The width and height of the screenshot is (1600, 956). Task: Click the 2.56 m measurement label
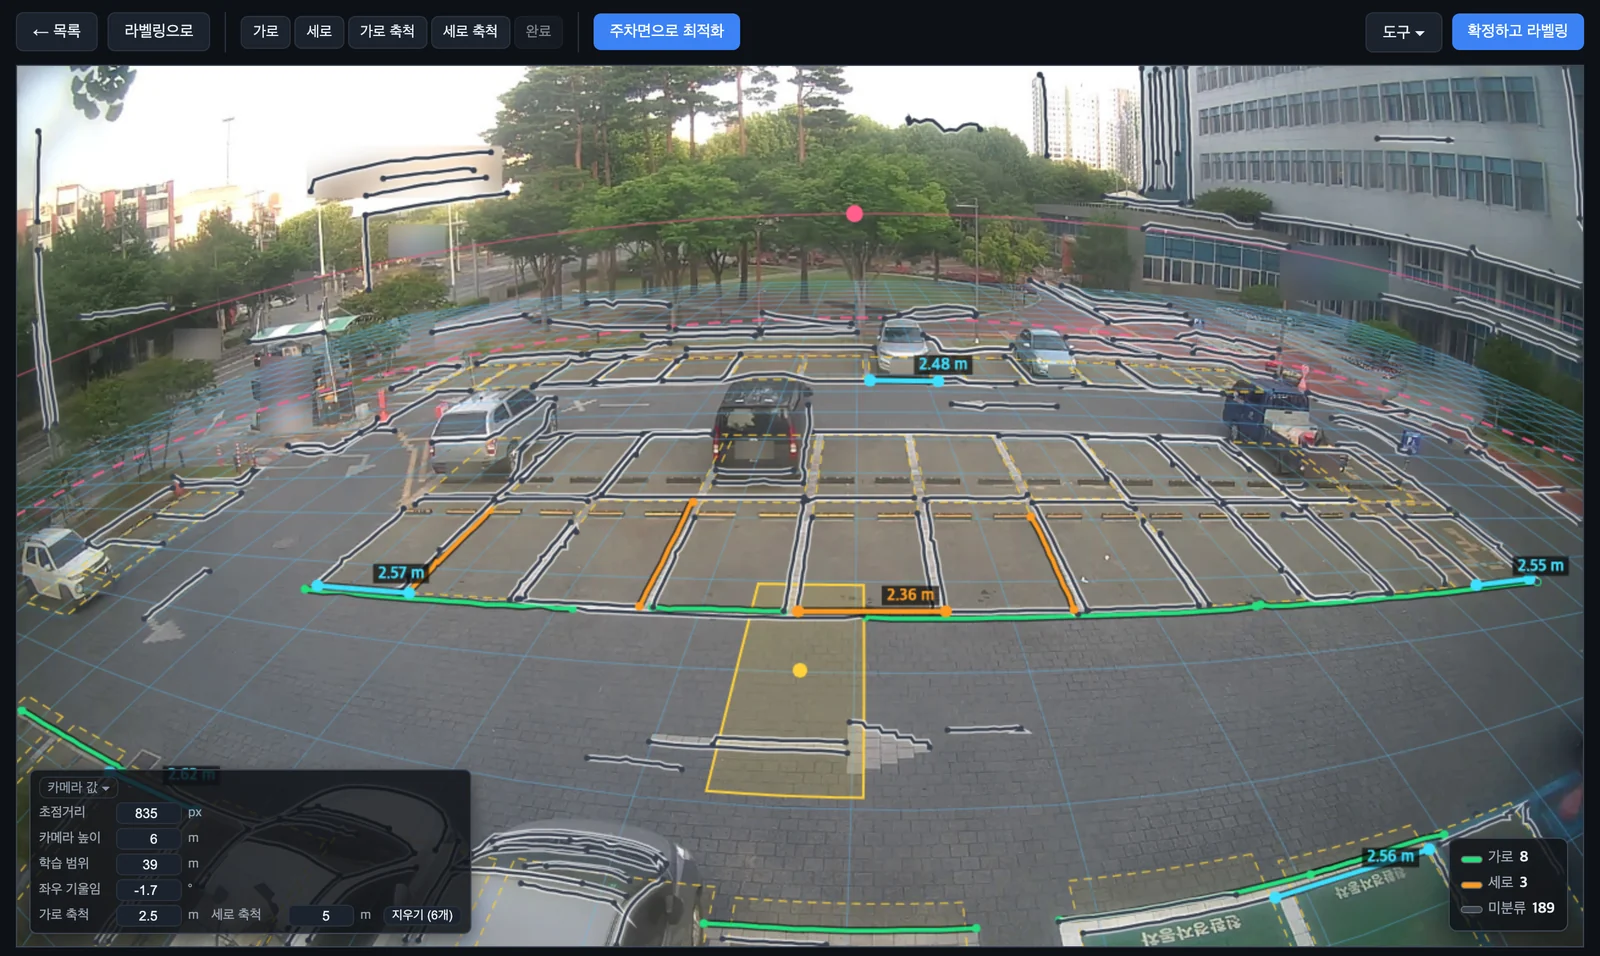[1391, 856]
